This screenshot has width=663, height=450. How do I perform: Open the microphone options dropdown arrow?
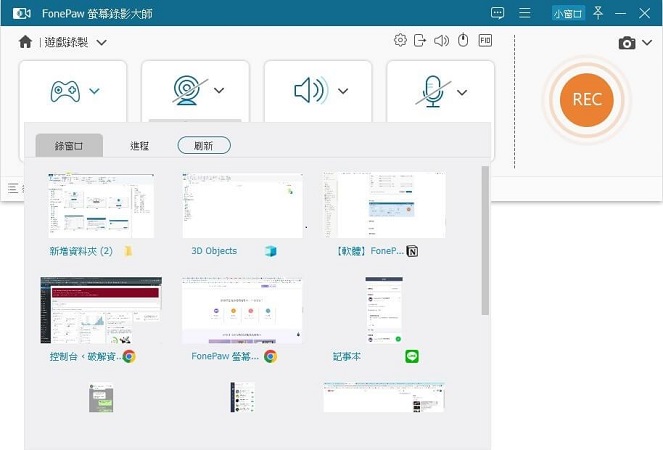click(x=462, y=92)
